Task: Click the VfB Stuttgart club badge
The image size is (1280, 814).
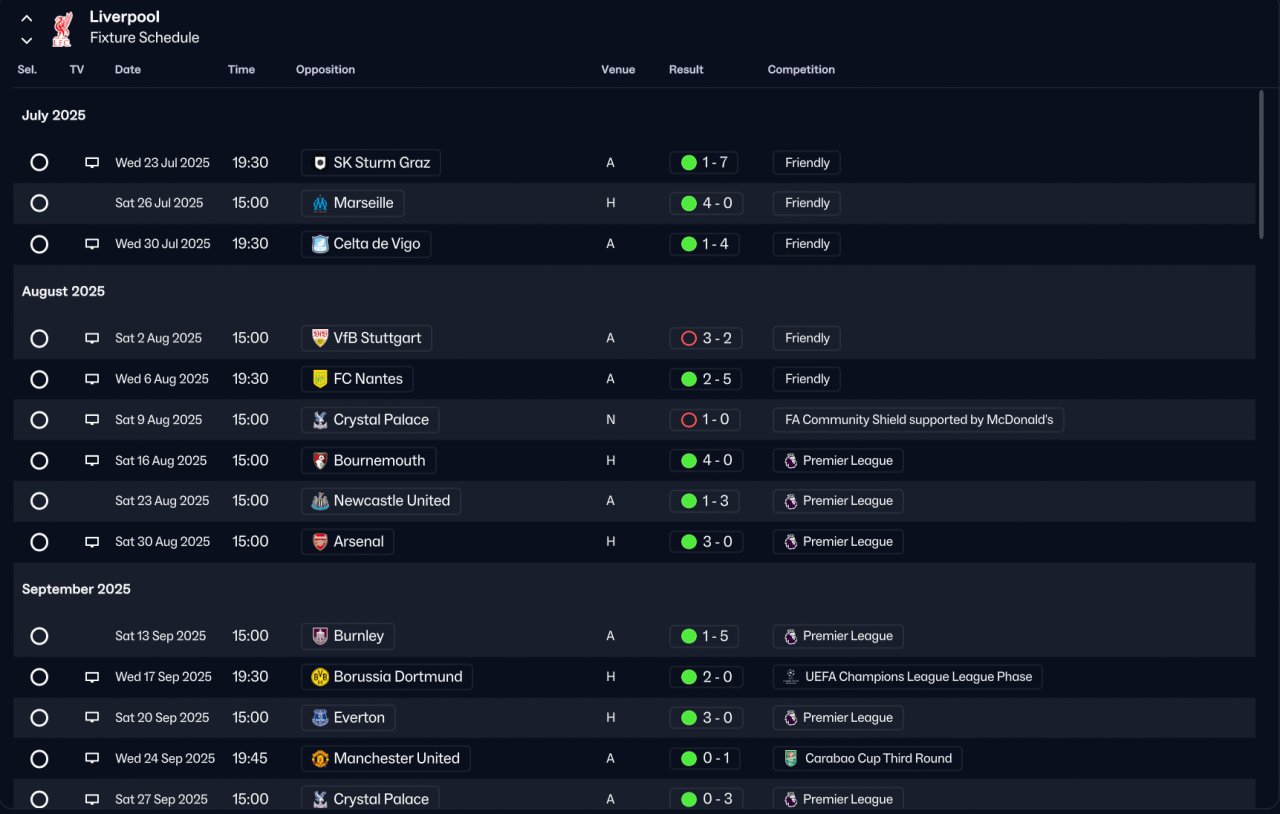Action: [x=320, y=338]
